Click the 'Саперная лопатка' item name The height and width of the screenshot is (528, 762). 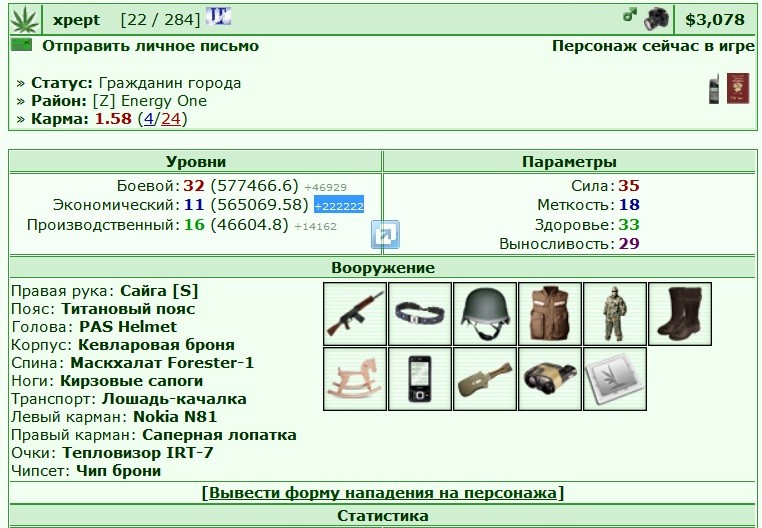(x=219, y=435)
